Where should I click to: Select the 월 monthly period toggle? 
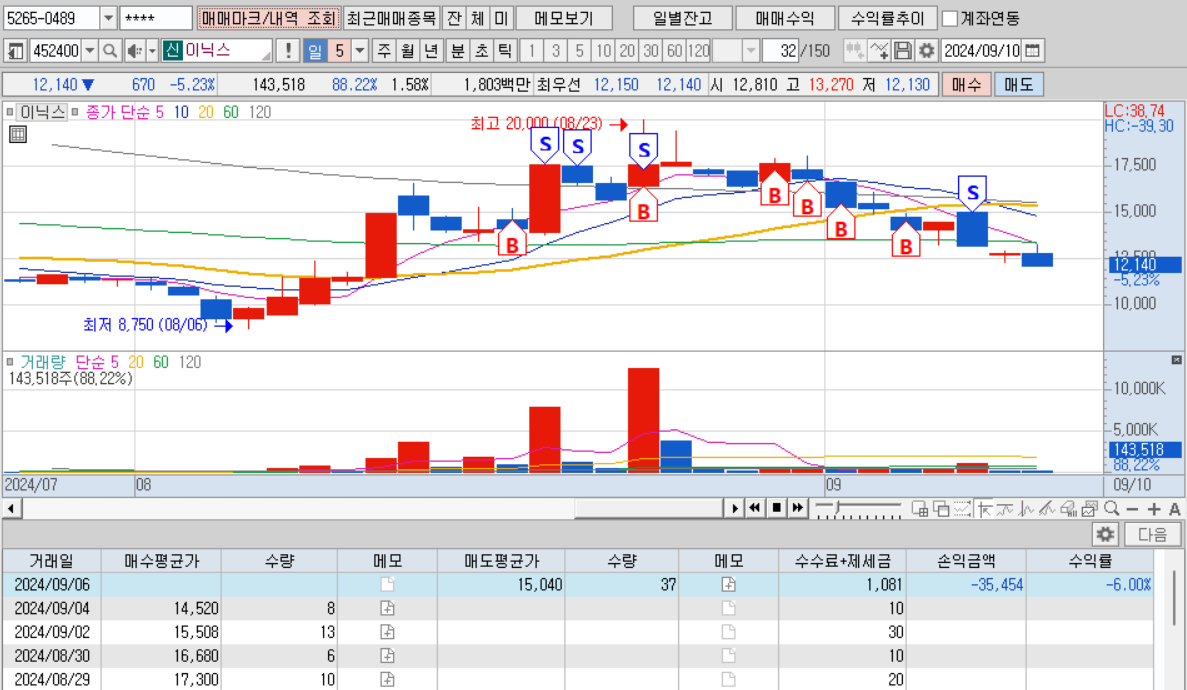pyautogui.click(x=408, y=51)
